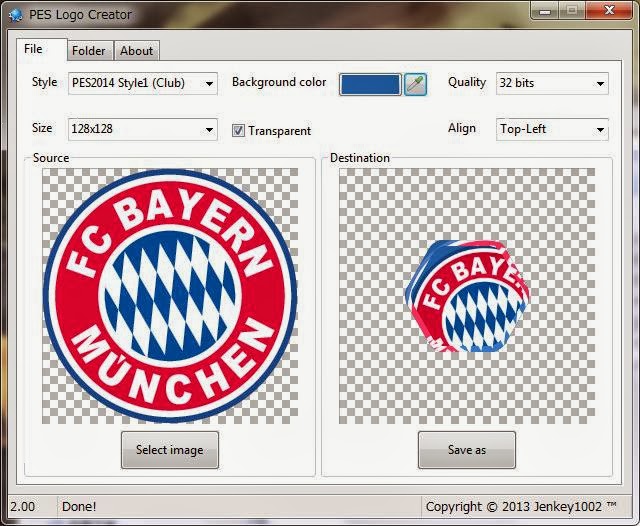Image resolution: width=640 pixels, height=526 pixels.
Task: Click the FC Bayern source image preview
Action: click(x=170, y=296)
